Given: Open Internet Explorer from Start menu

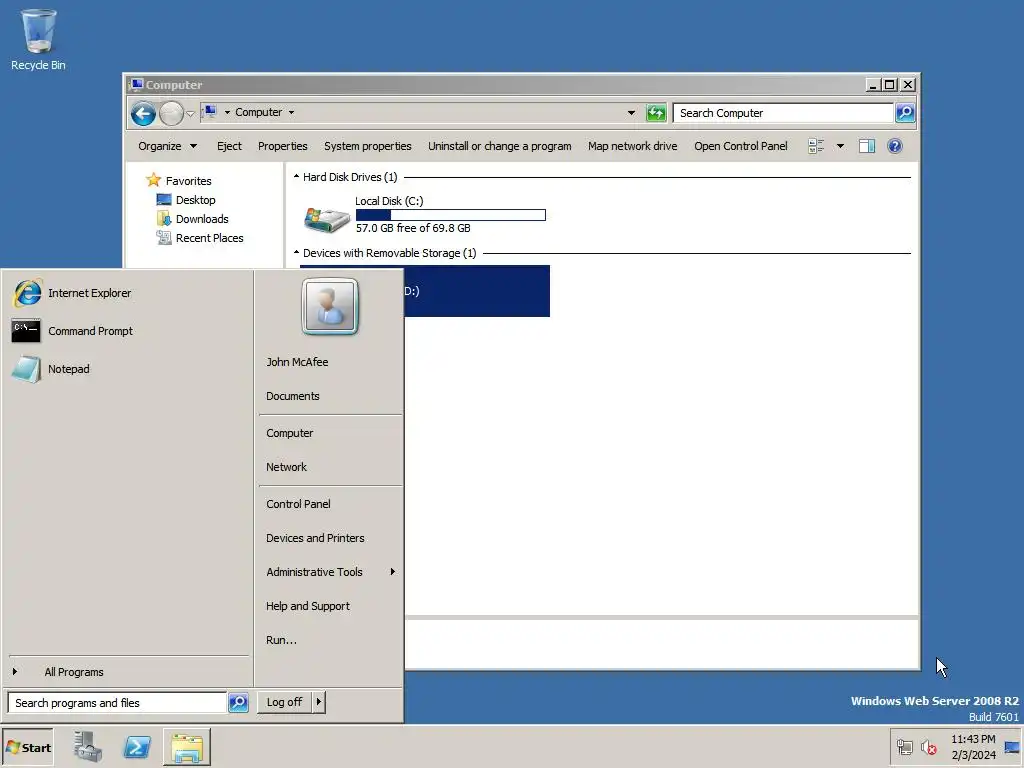Looking at the screenshot, I should click(72, 293).
